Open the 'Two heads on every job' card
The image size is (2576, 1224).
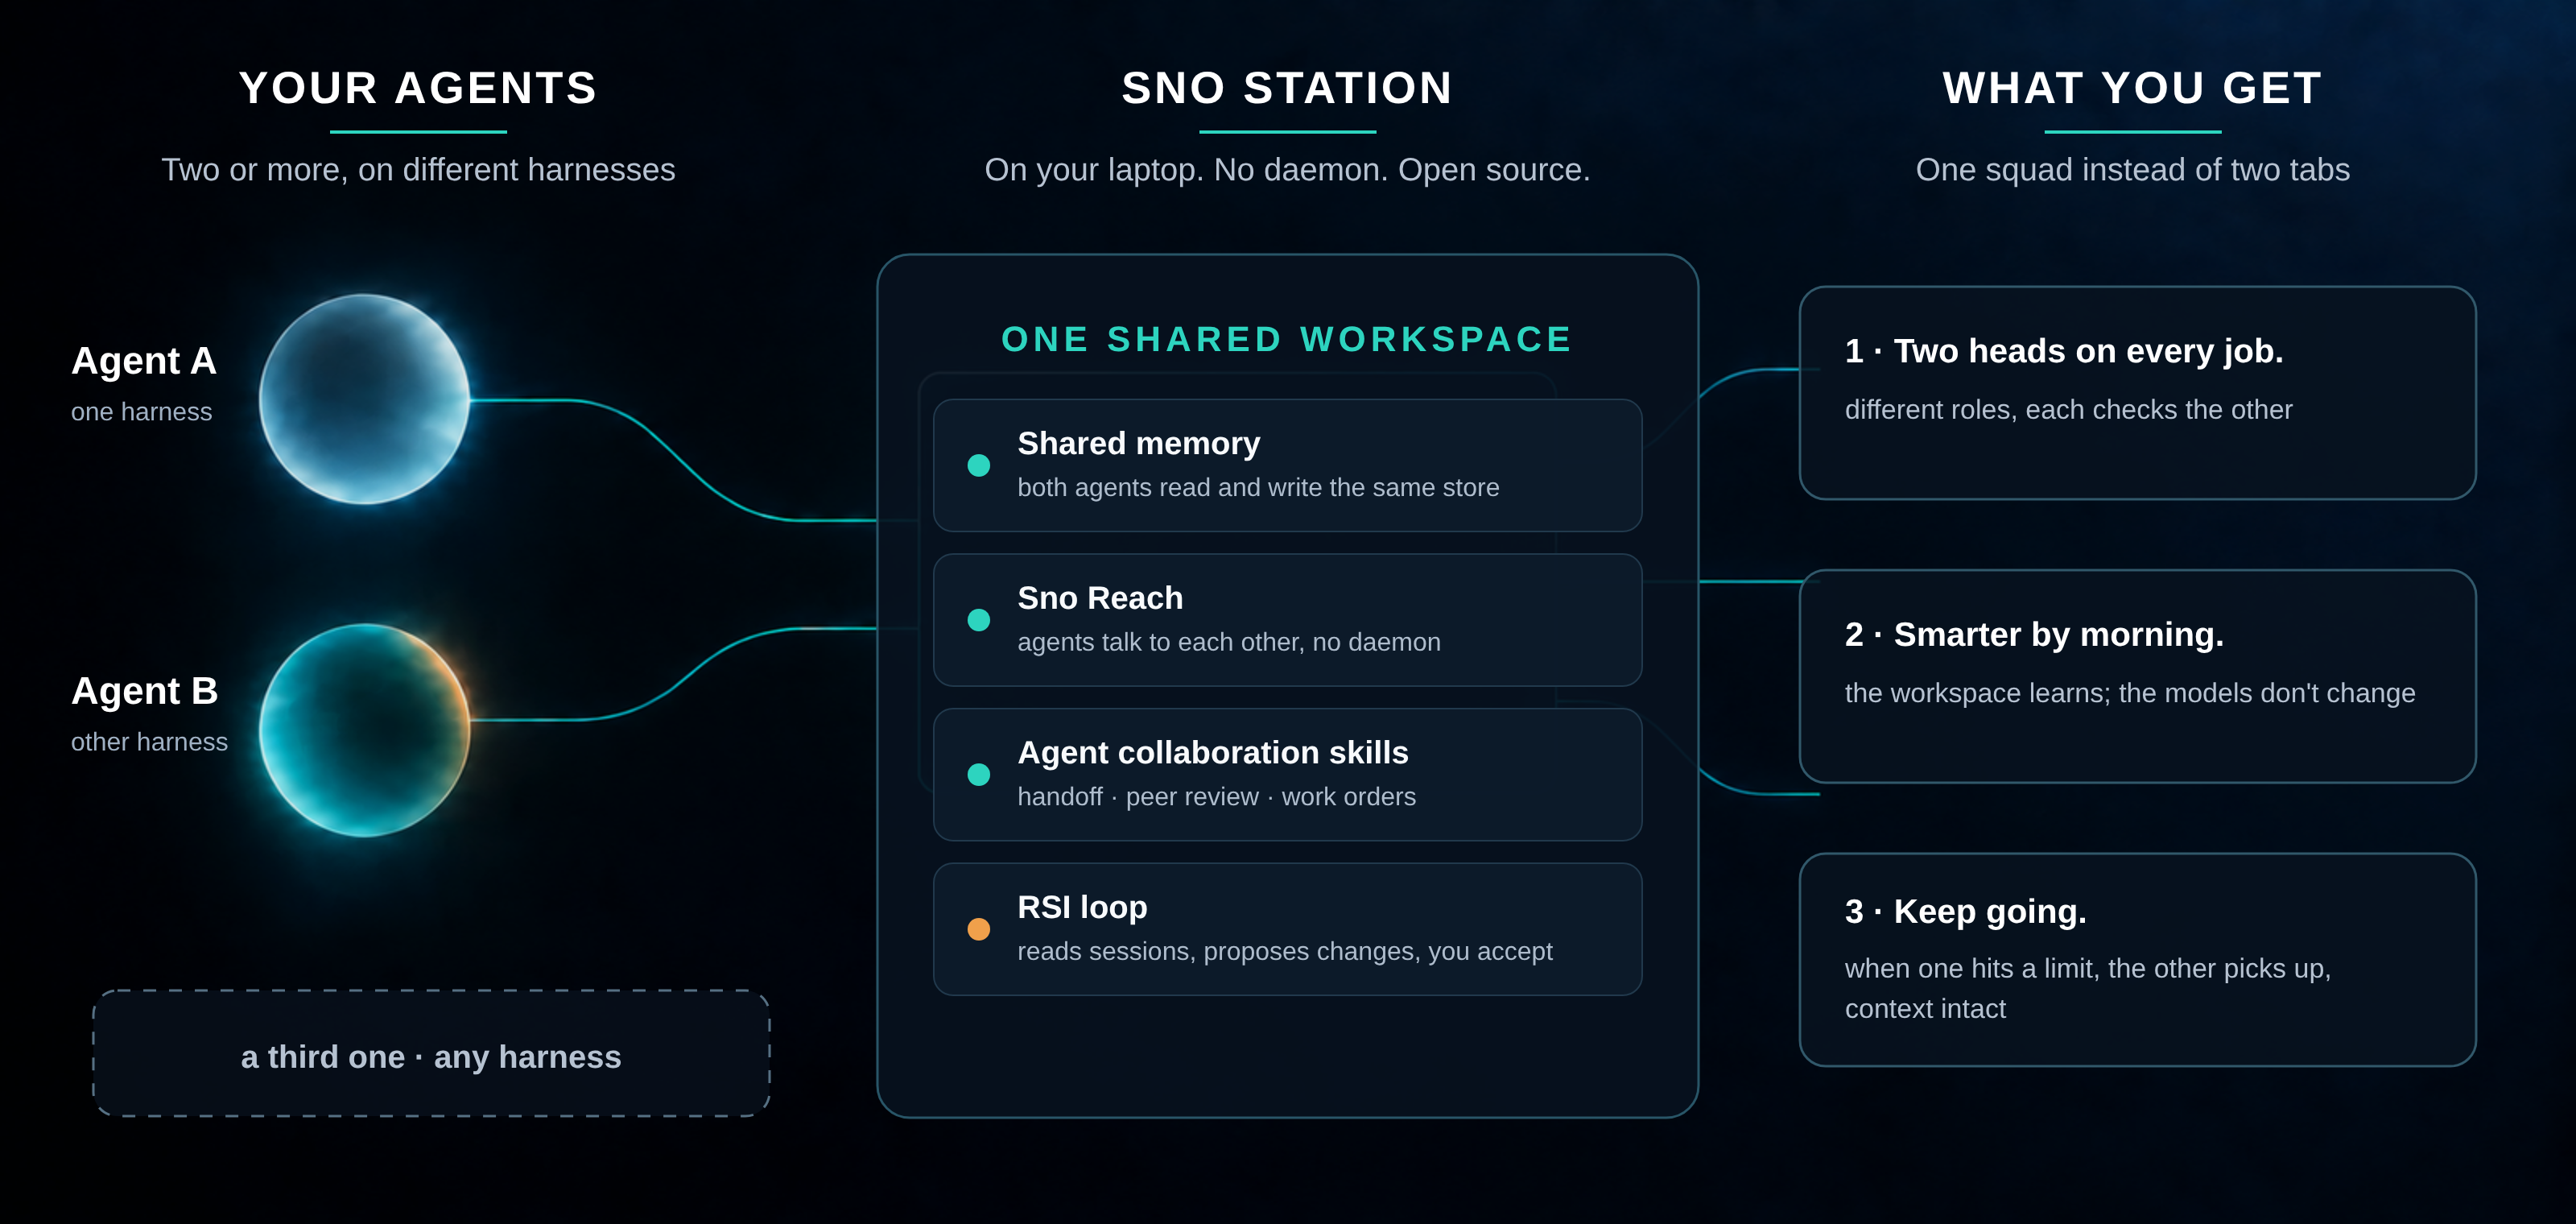2137,393
